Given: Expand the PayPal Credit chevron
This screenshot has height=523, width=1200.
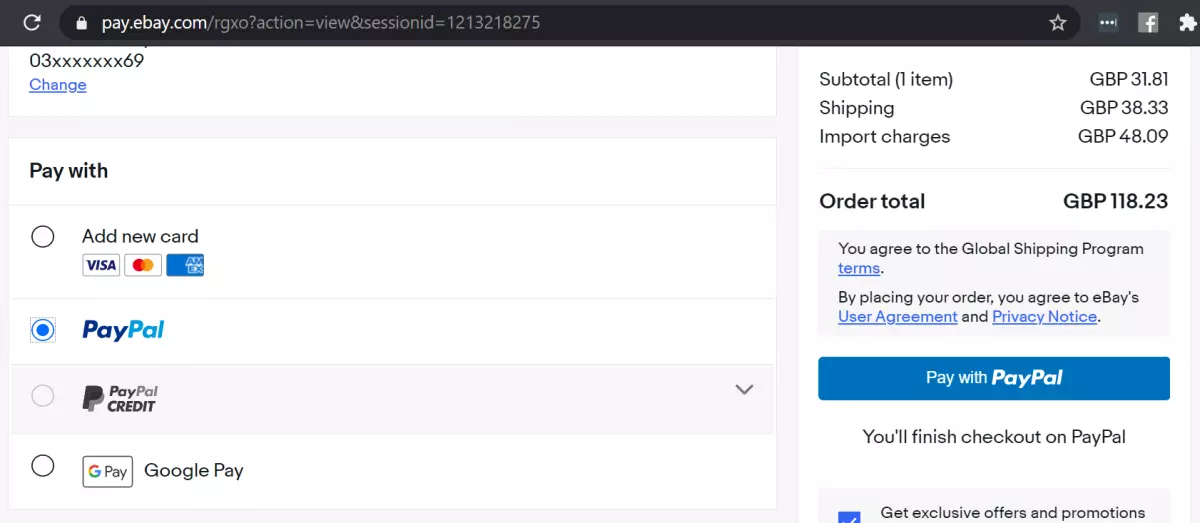Looking at the screenshot, I should pos(744,389).
